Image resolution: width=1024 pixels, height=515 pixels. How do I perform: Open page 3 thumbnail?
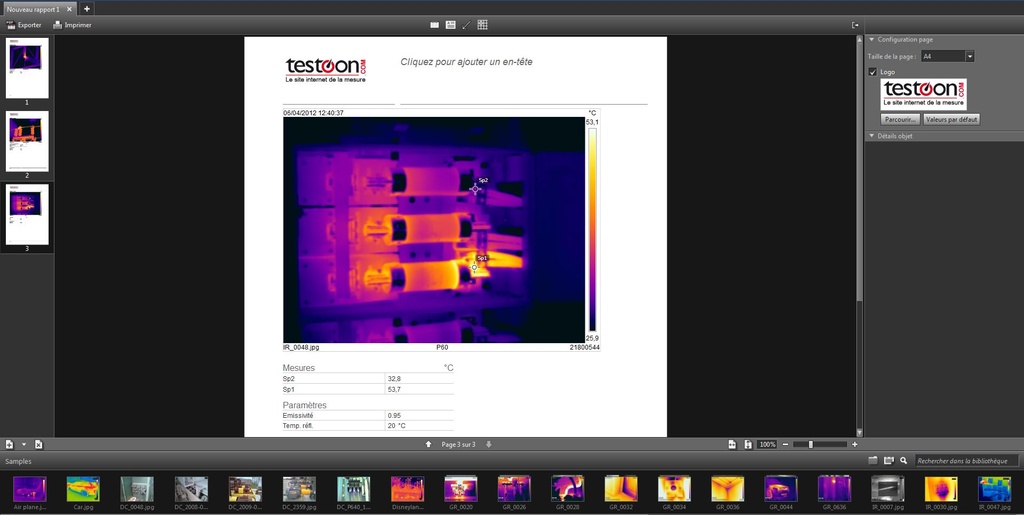click(x=27, y=214)
